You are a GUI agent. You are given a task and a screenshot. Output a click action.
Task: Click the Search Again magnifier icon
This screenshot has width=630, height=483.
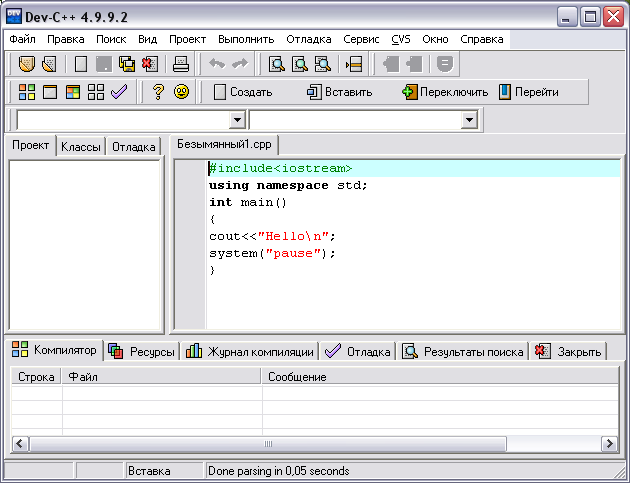[323, 64]
